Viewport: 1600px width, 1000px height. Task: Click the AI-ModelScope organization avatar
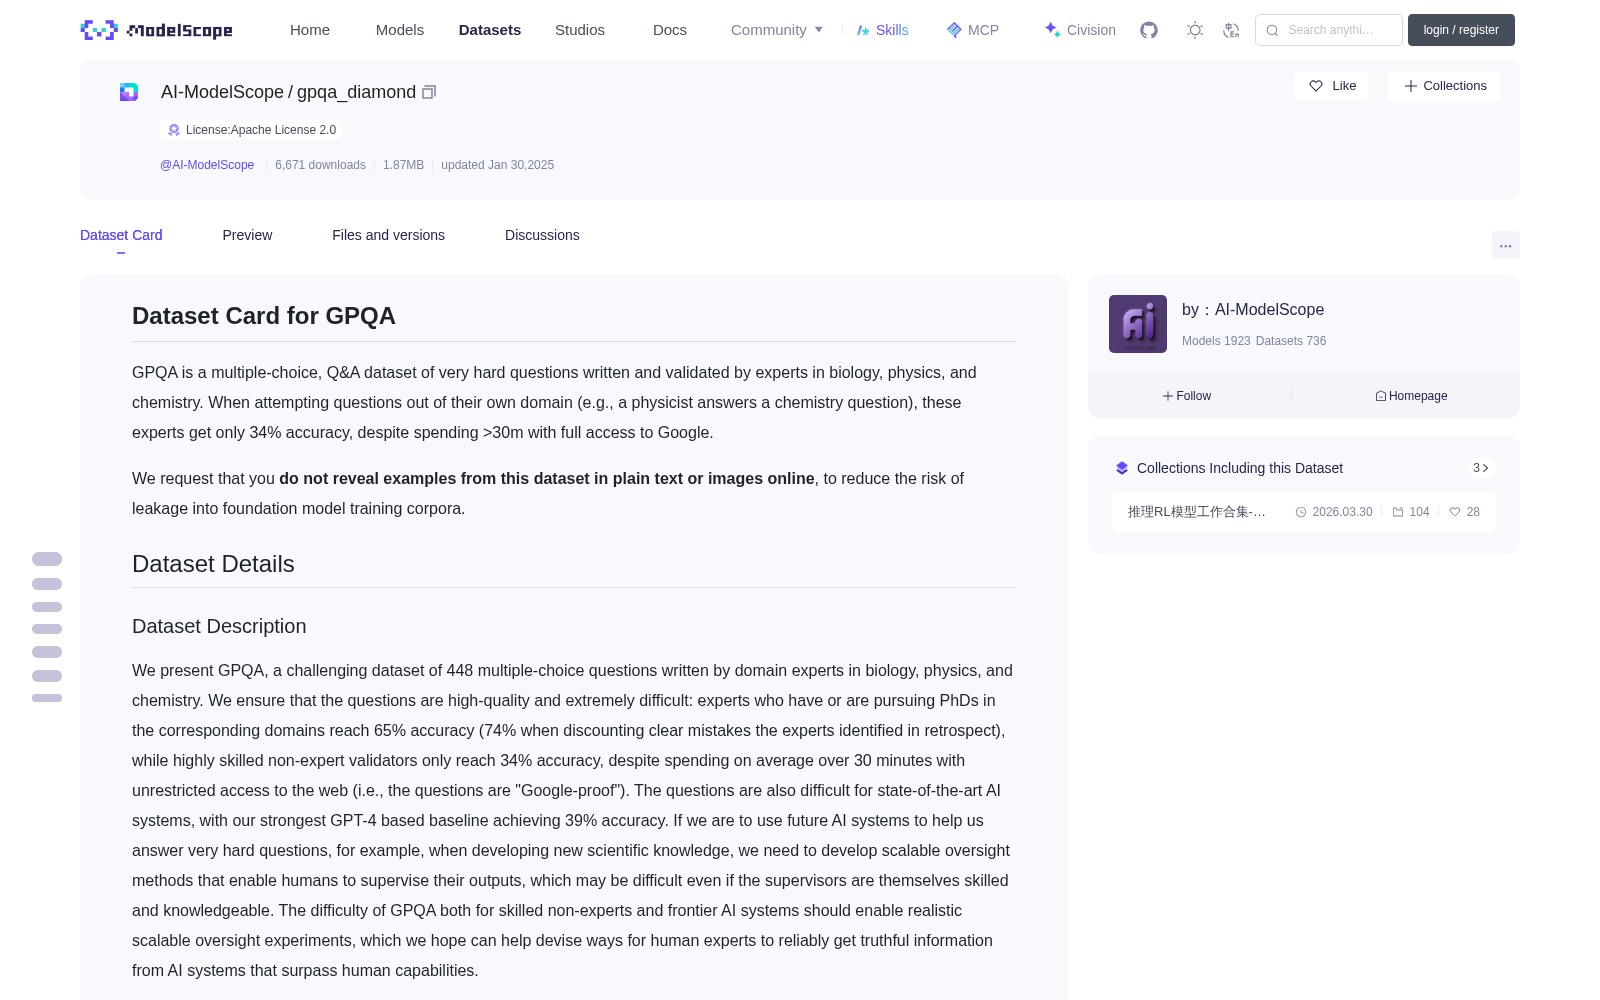[1138, 324]
